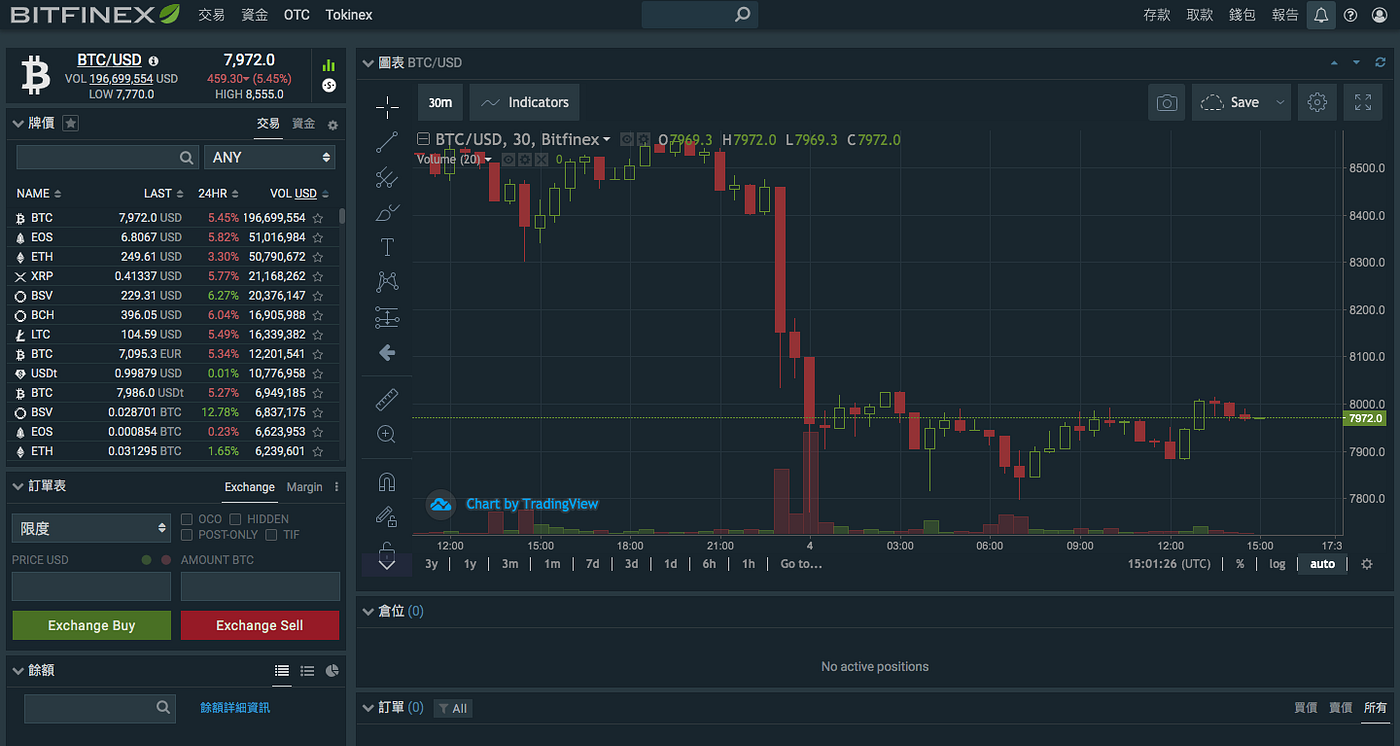Click the favorites star beside 牌價

tap(70, 123)
